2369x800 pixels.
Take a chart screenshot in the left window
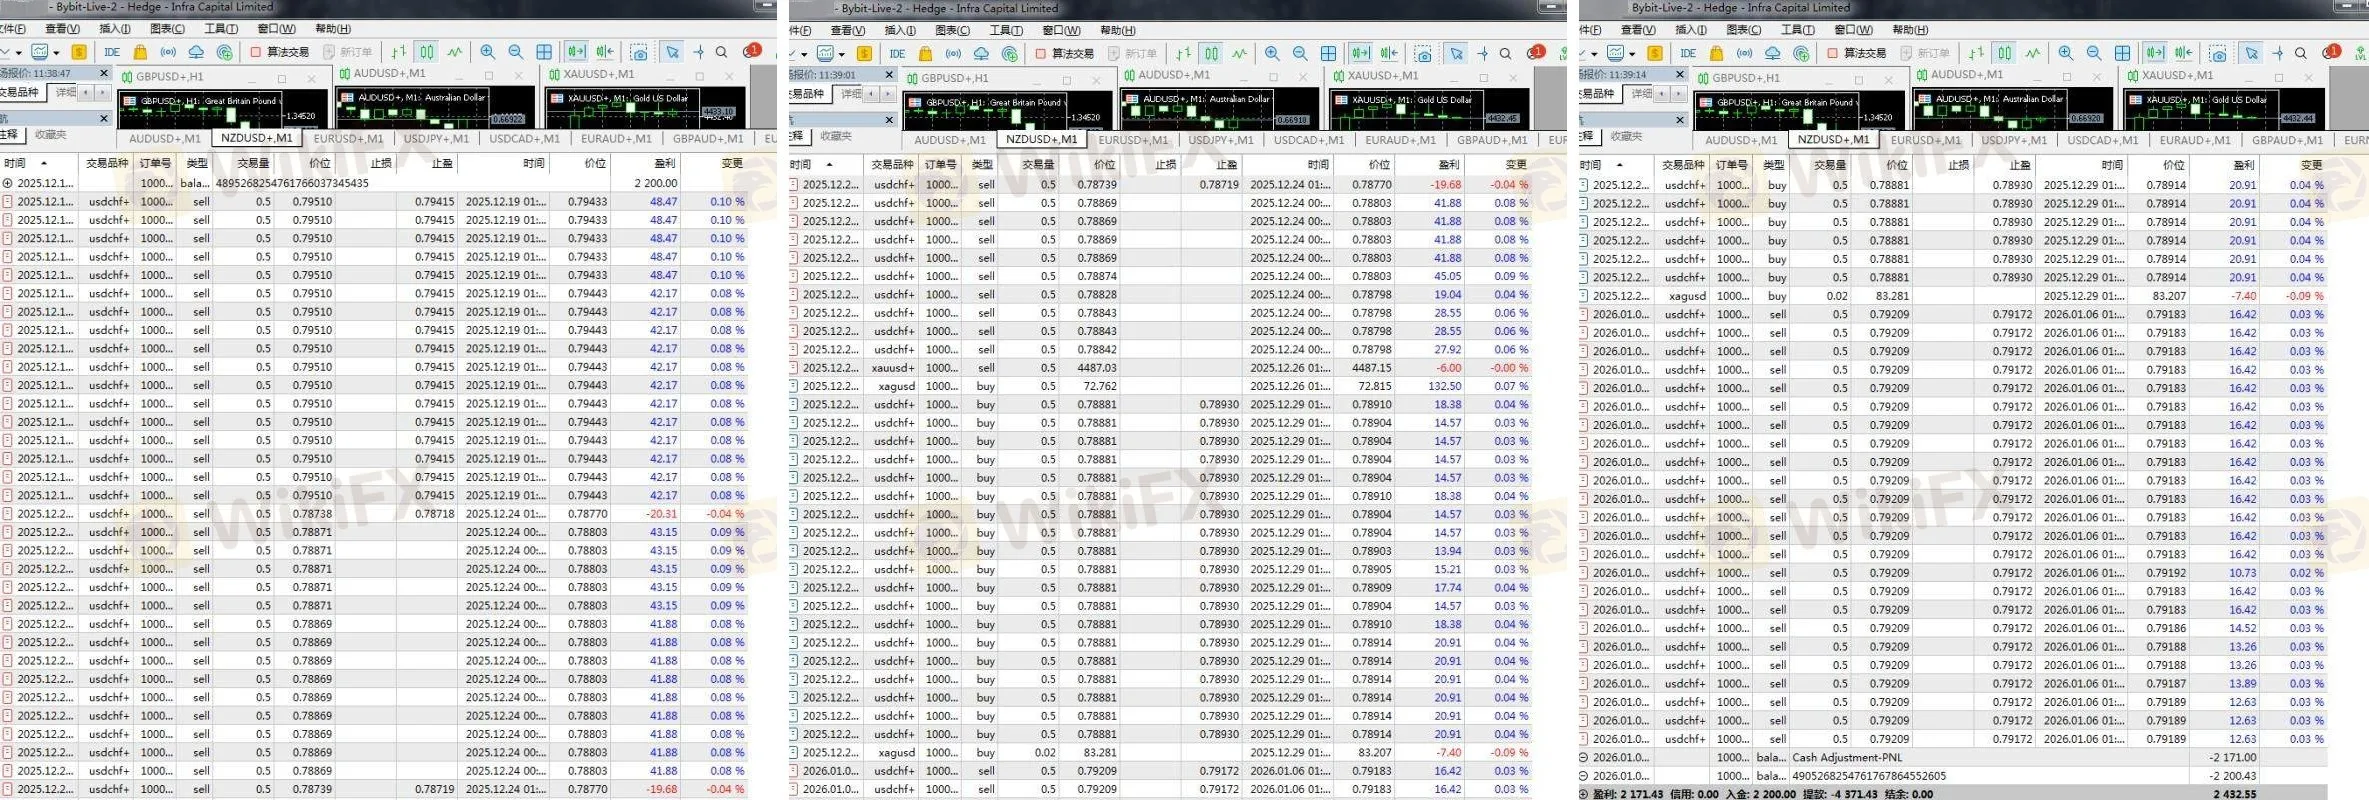[640, 52]
